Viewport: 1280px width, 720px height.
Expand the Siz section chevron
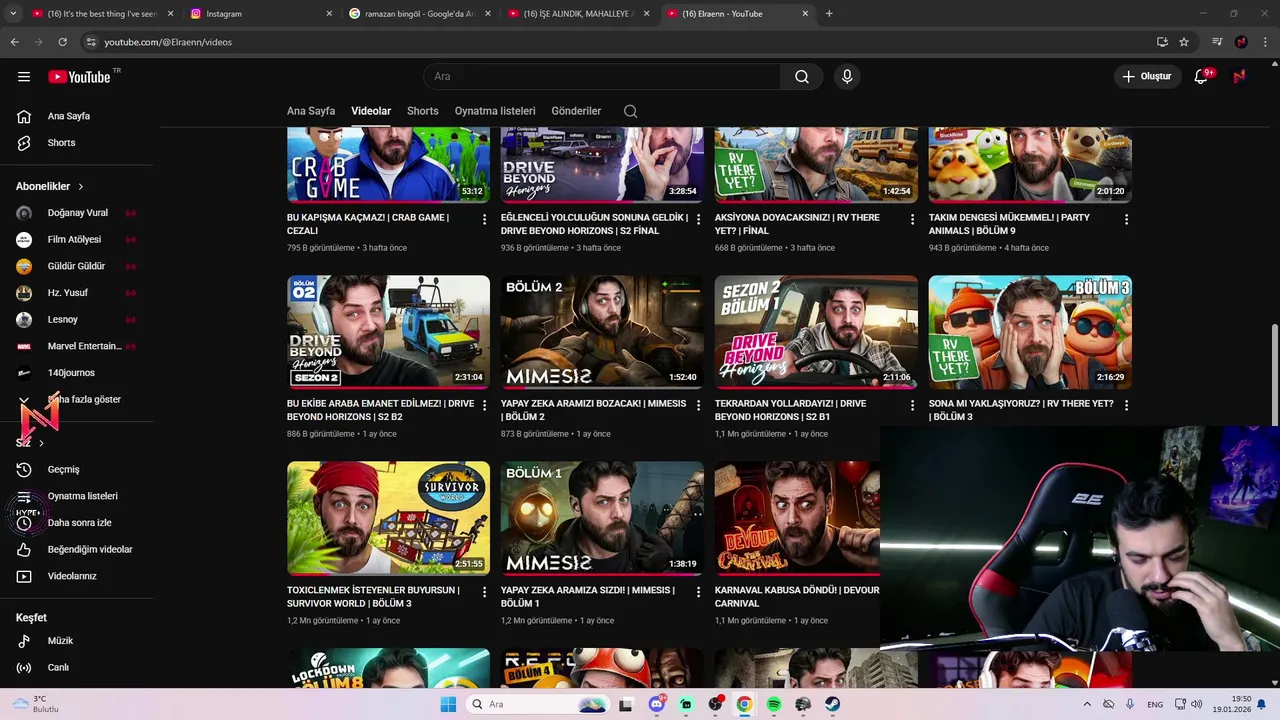(41, 443)
